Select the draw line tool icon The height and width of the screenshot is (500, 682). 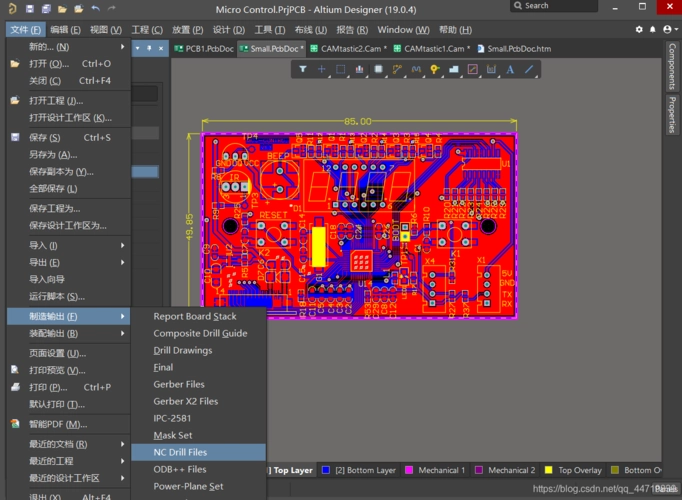[x=529, y=69]
